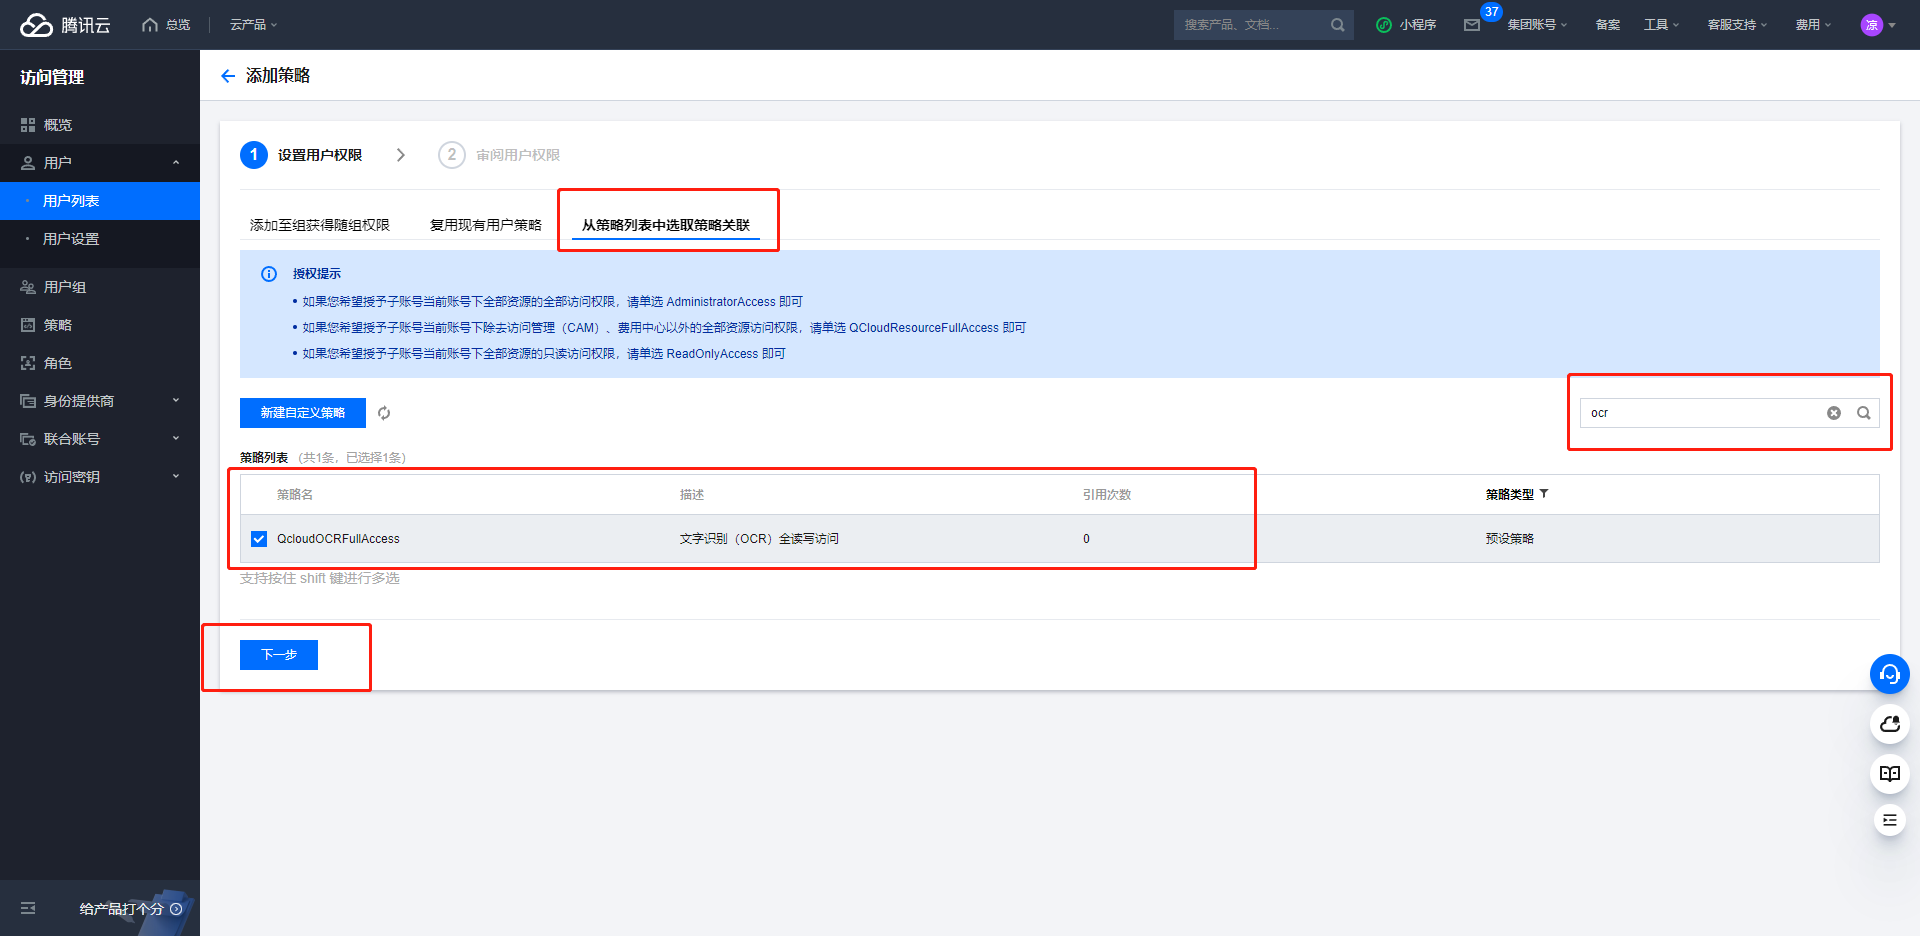Click 给产品打个分 feedback link
Screen dimensions: 1920x936
[130, 909]
